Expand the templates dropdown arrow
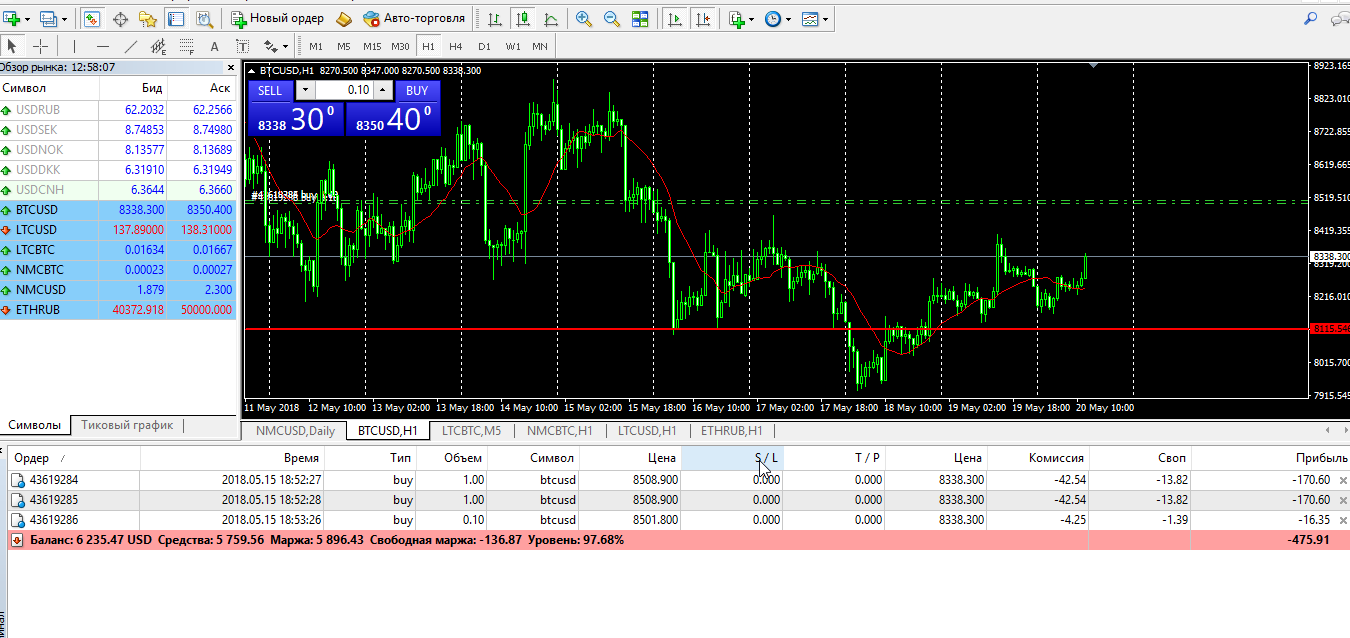Viewport: 1350px width, 638px height. (826, 19)
